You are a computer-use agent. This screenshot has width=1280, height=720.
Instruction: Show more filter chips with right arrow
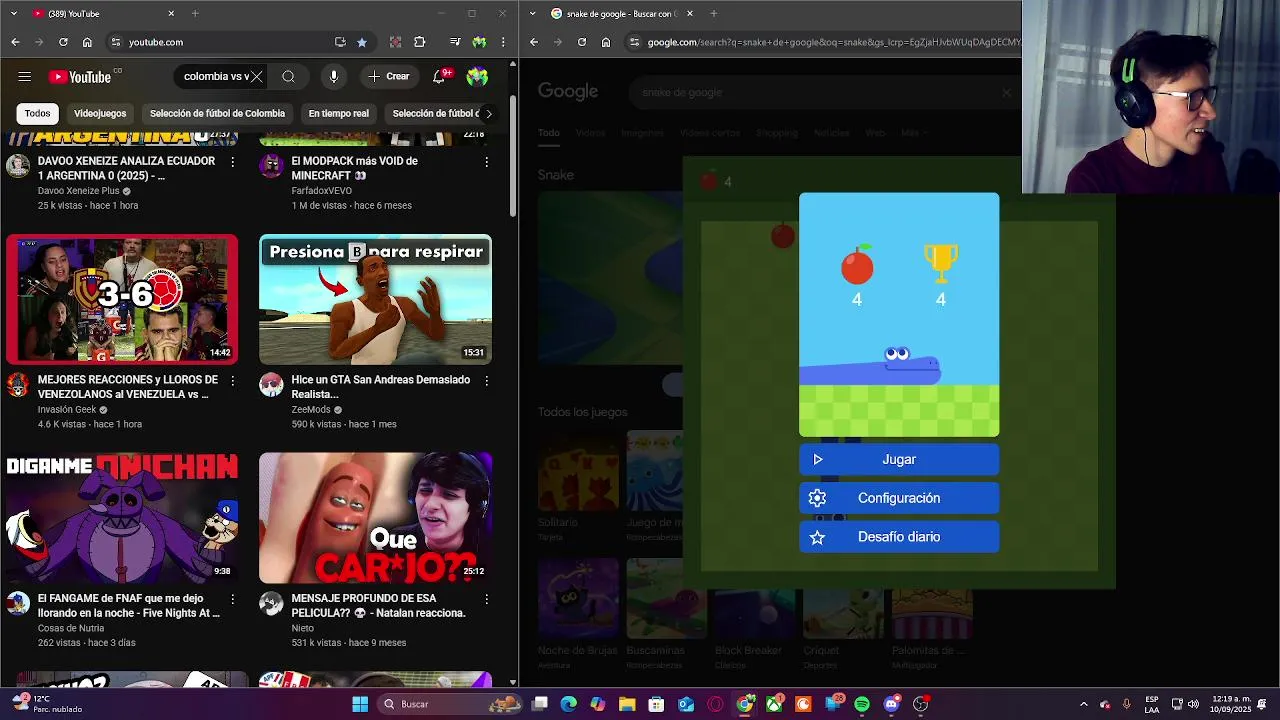click(488, 114)
